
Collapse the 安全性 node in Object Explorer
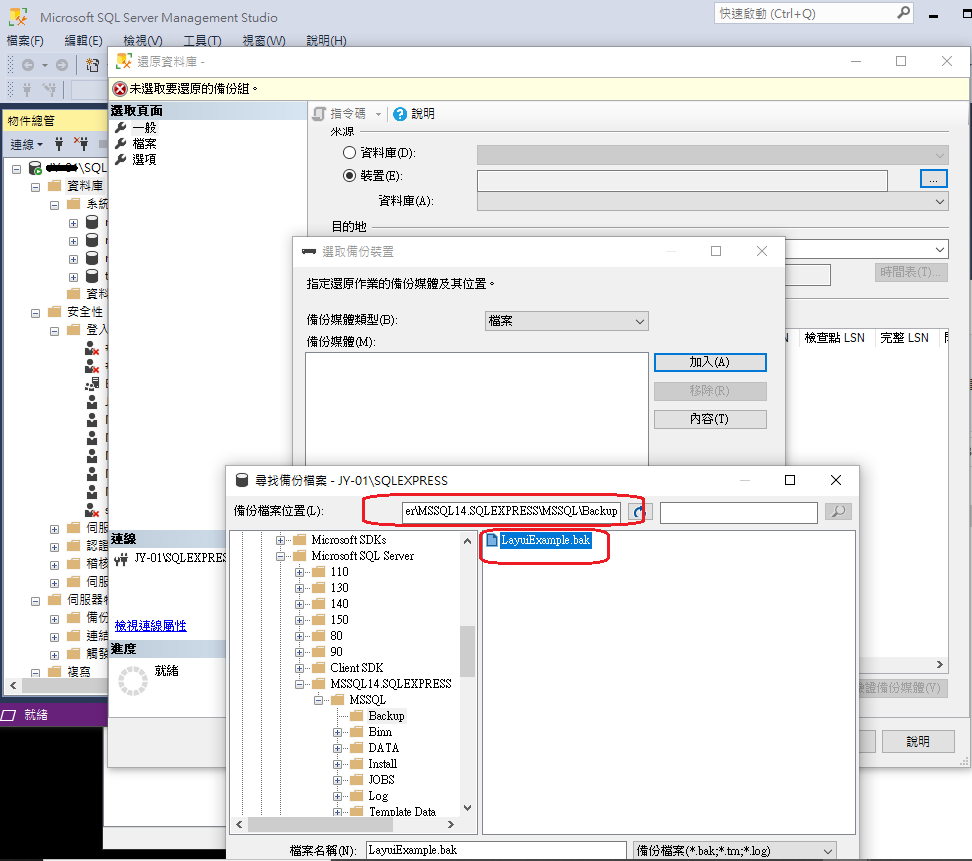click(35, 313)
